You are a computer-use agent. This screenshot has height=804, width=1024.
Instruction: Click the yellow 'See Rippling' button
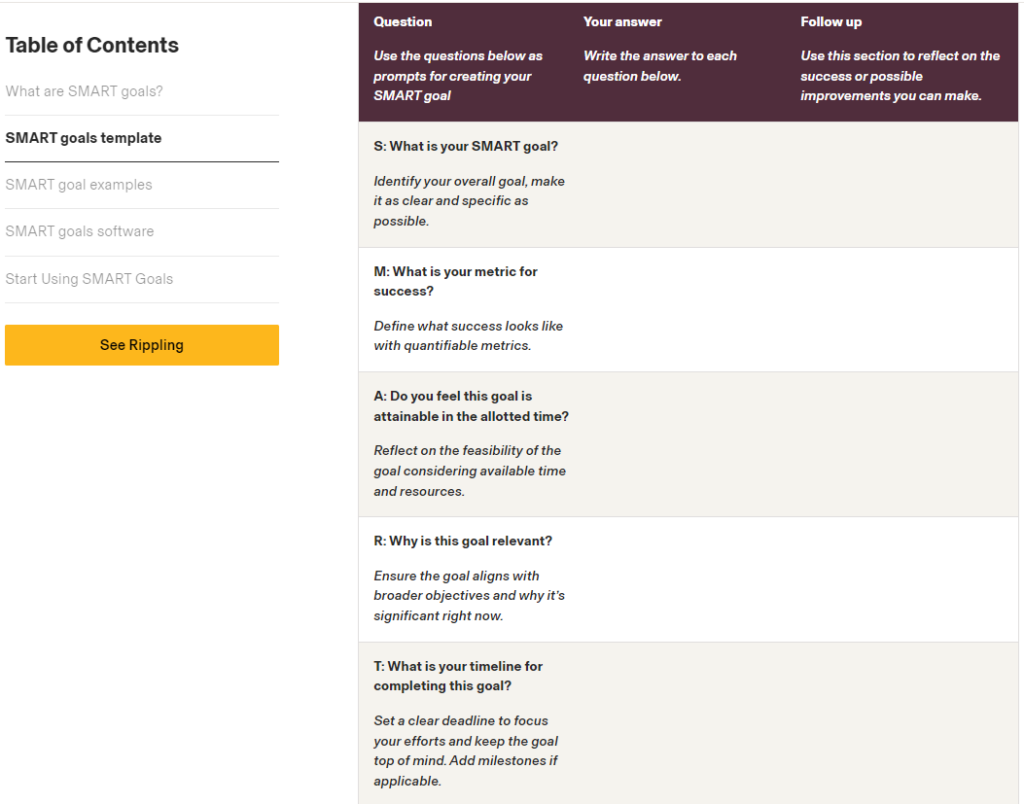point(142,345)
